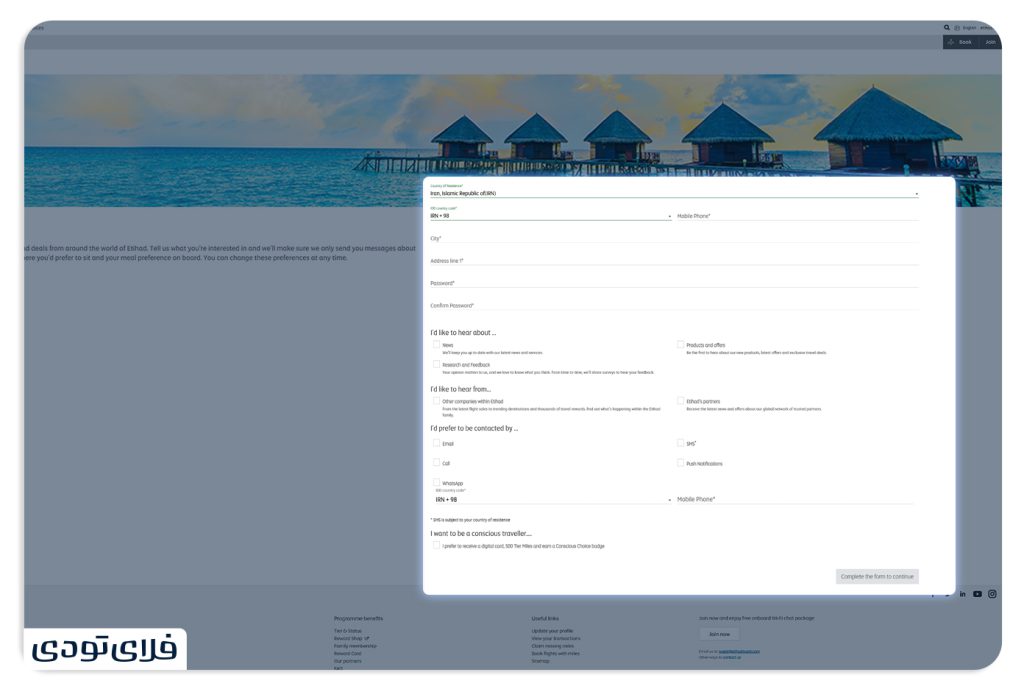Select English language option in header
This screenshot has width=1024, height=689.
(x=969, y=27)
